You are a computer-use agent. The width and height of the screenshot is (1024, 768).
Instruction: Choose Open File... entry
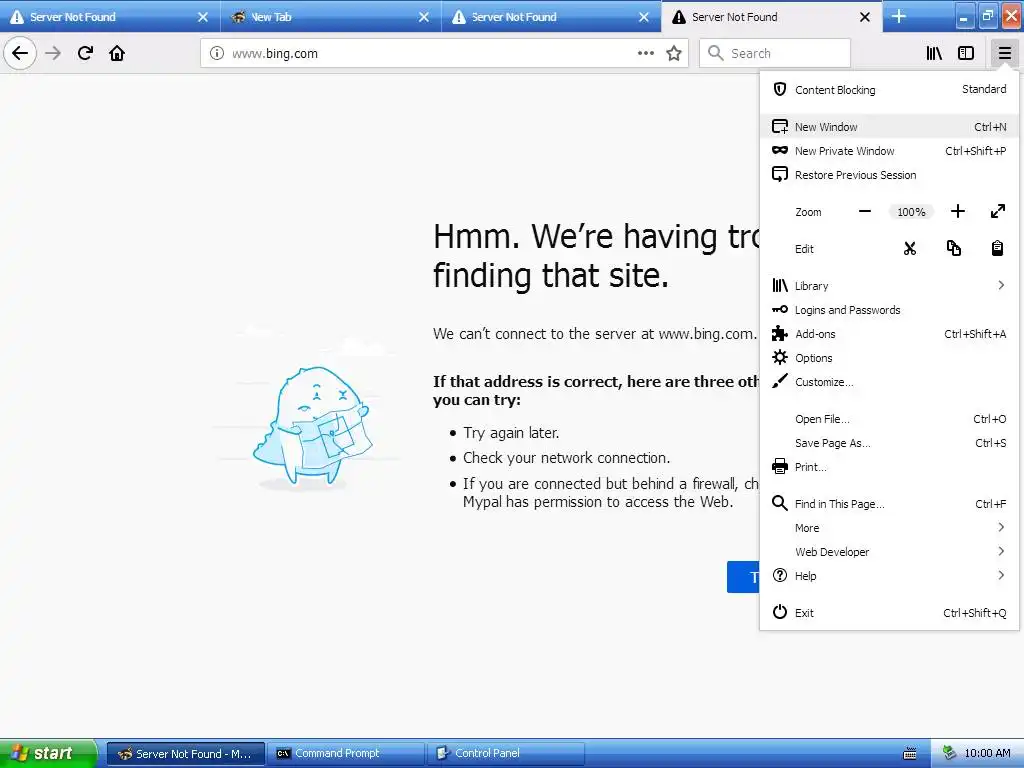[x=889, y=419]
